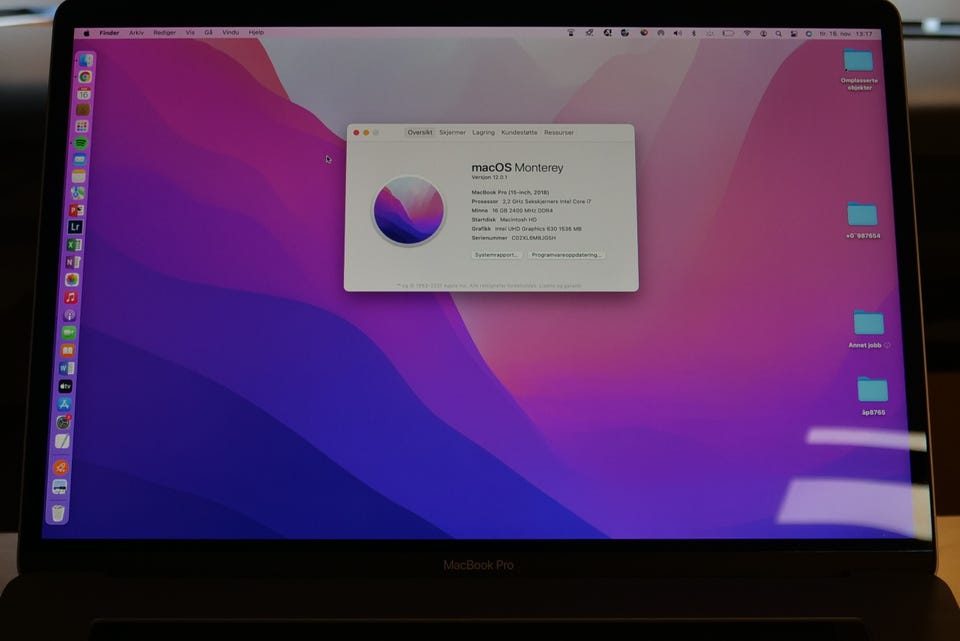This screenshot has width=960, height=641.
Task: Open the Gå menu
Action: (209, 33)
